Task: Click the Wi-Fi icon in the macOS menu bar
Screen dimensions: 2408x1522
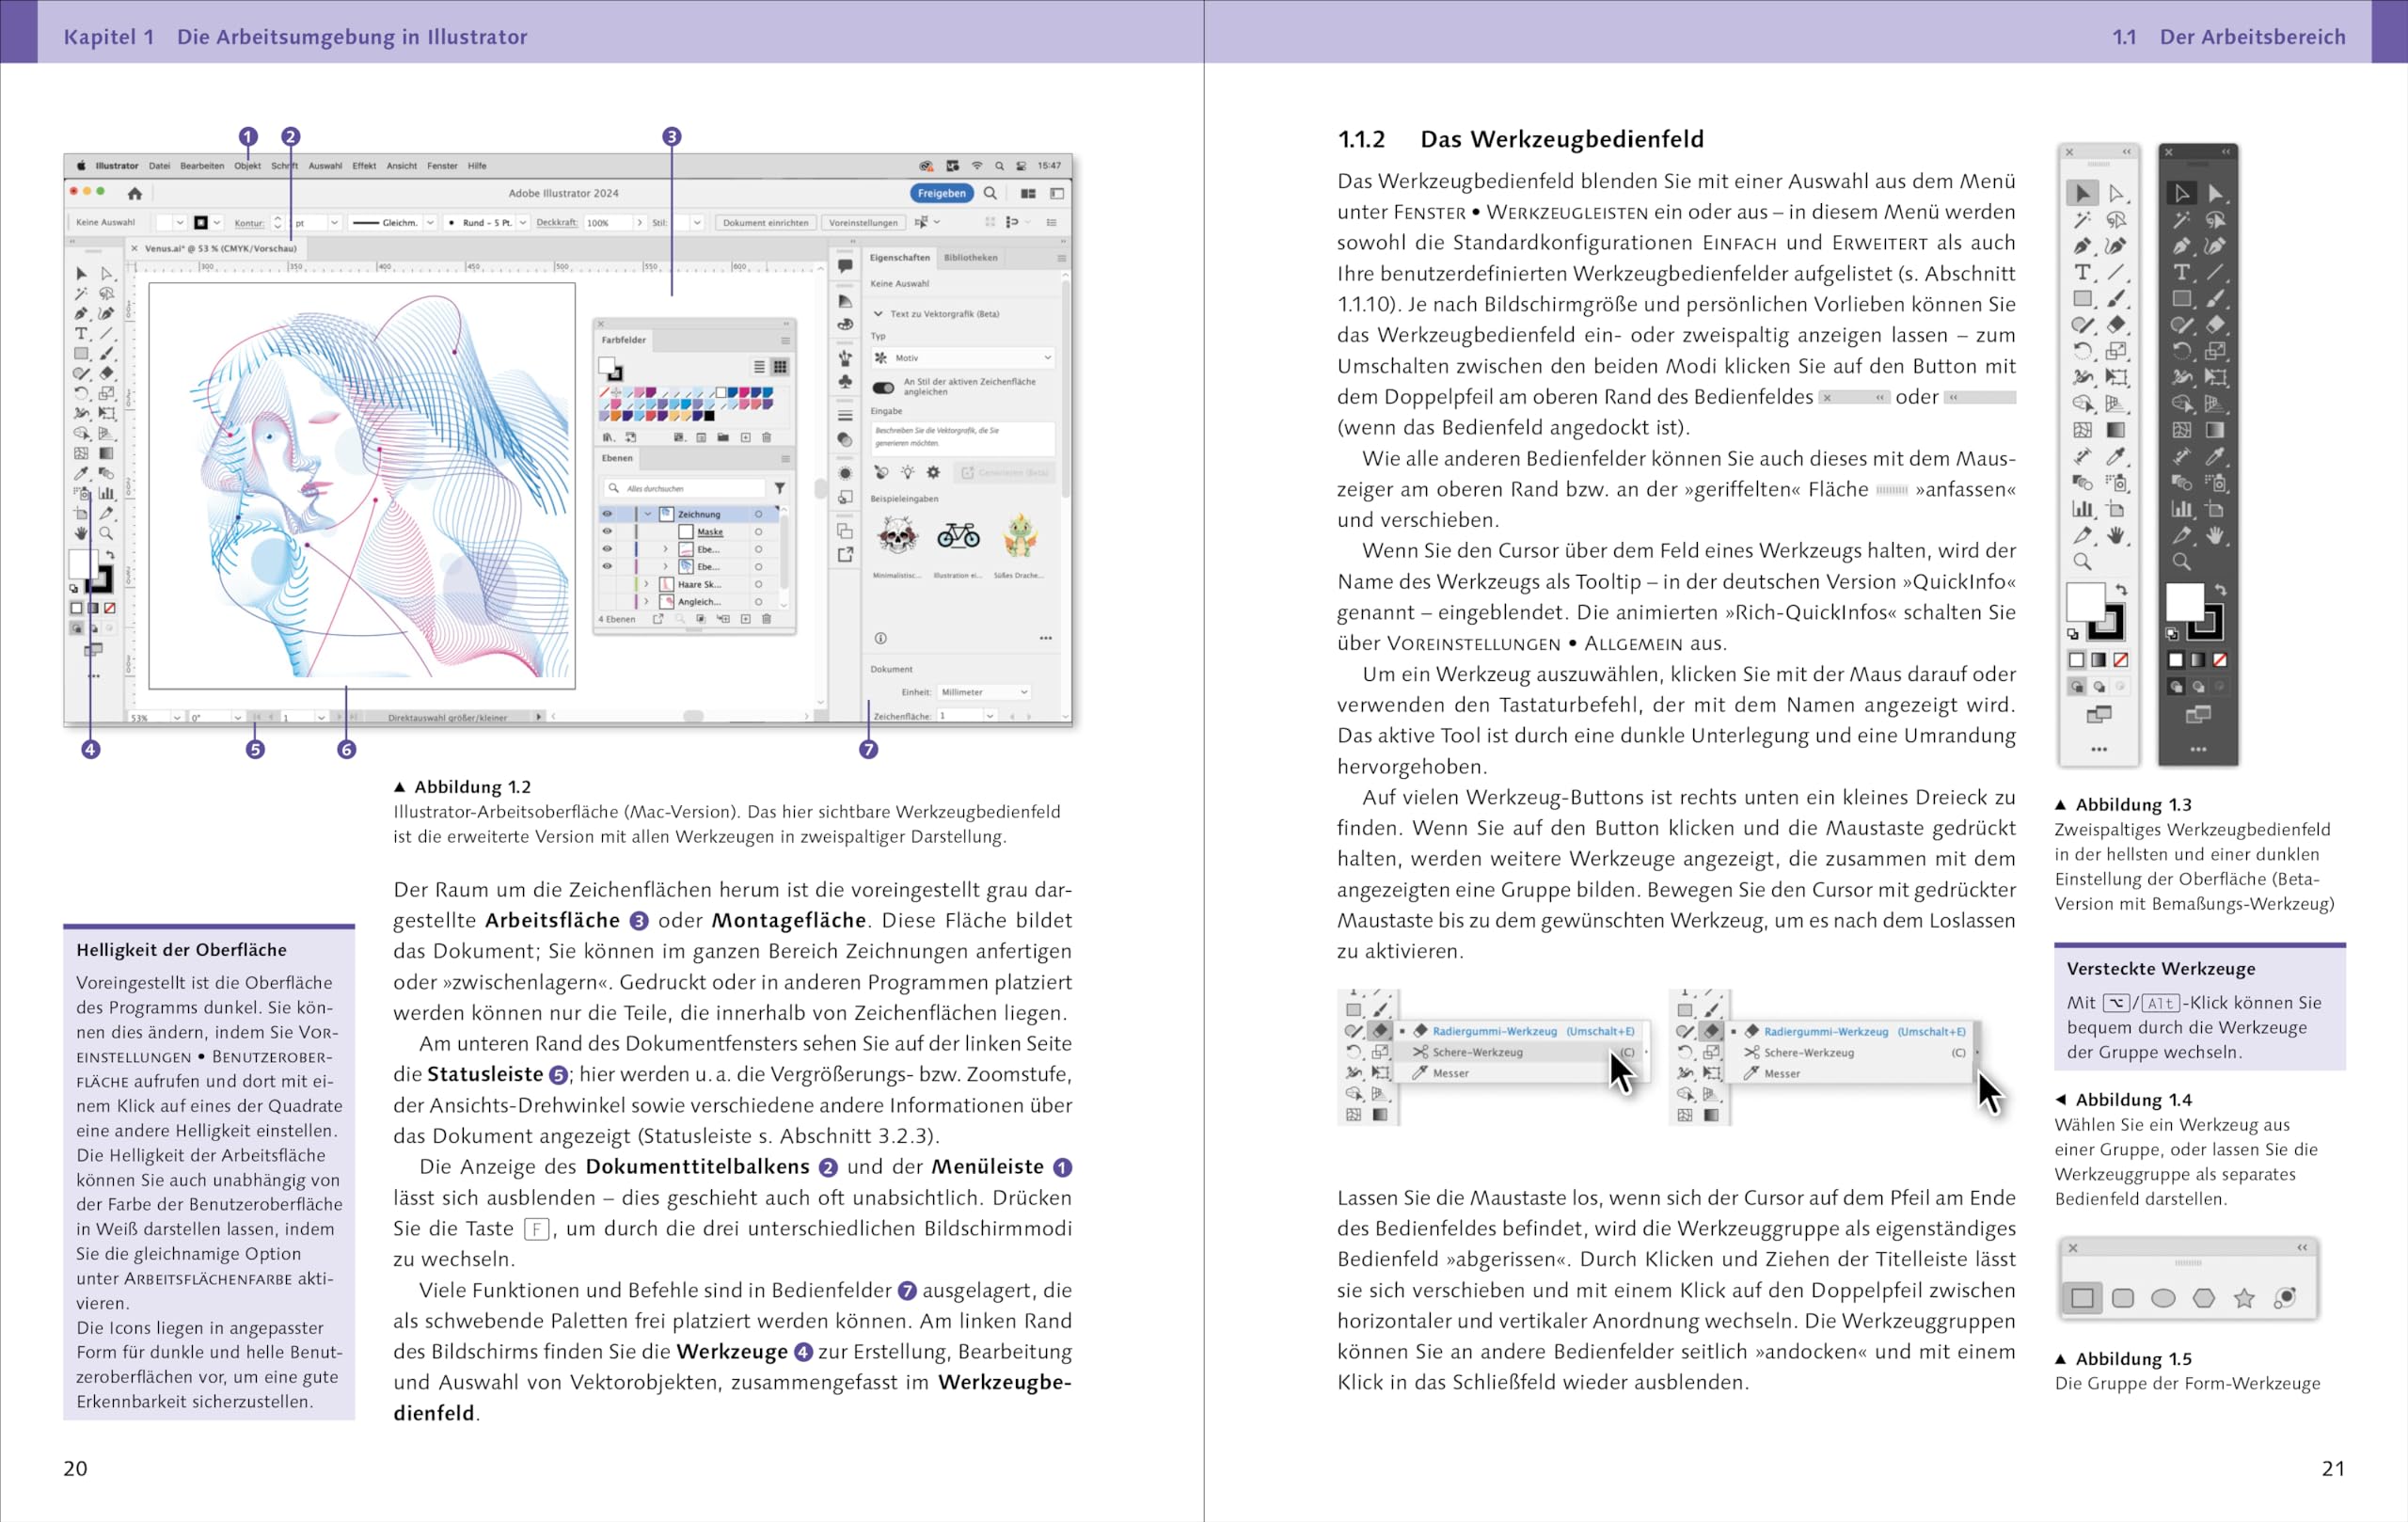Action: (x=977, y=166)
